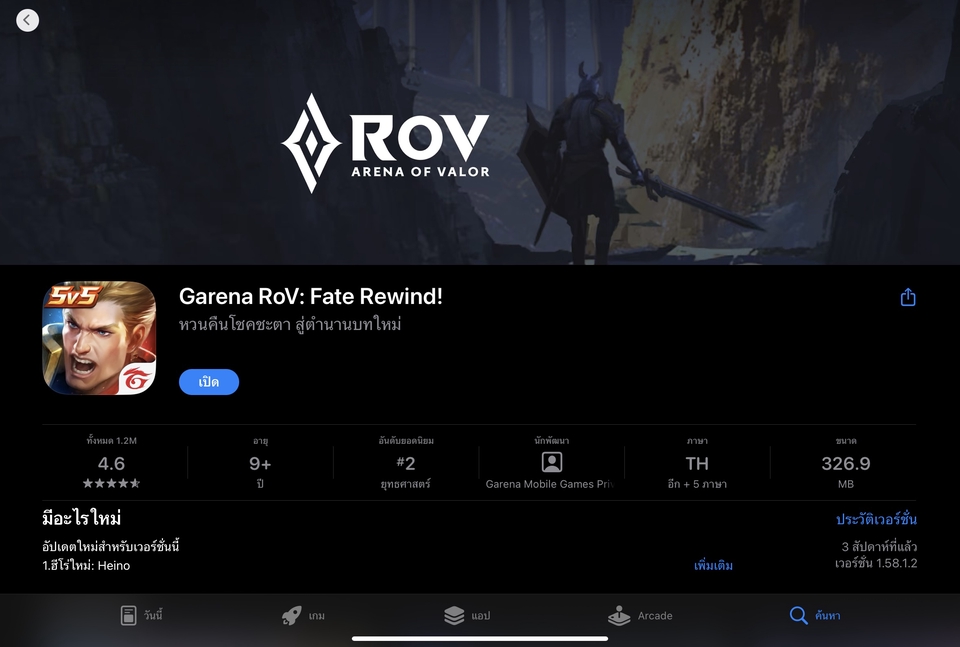
Task: Open the #2 strategy chart ranking
Action: 406,463
